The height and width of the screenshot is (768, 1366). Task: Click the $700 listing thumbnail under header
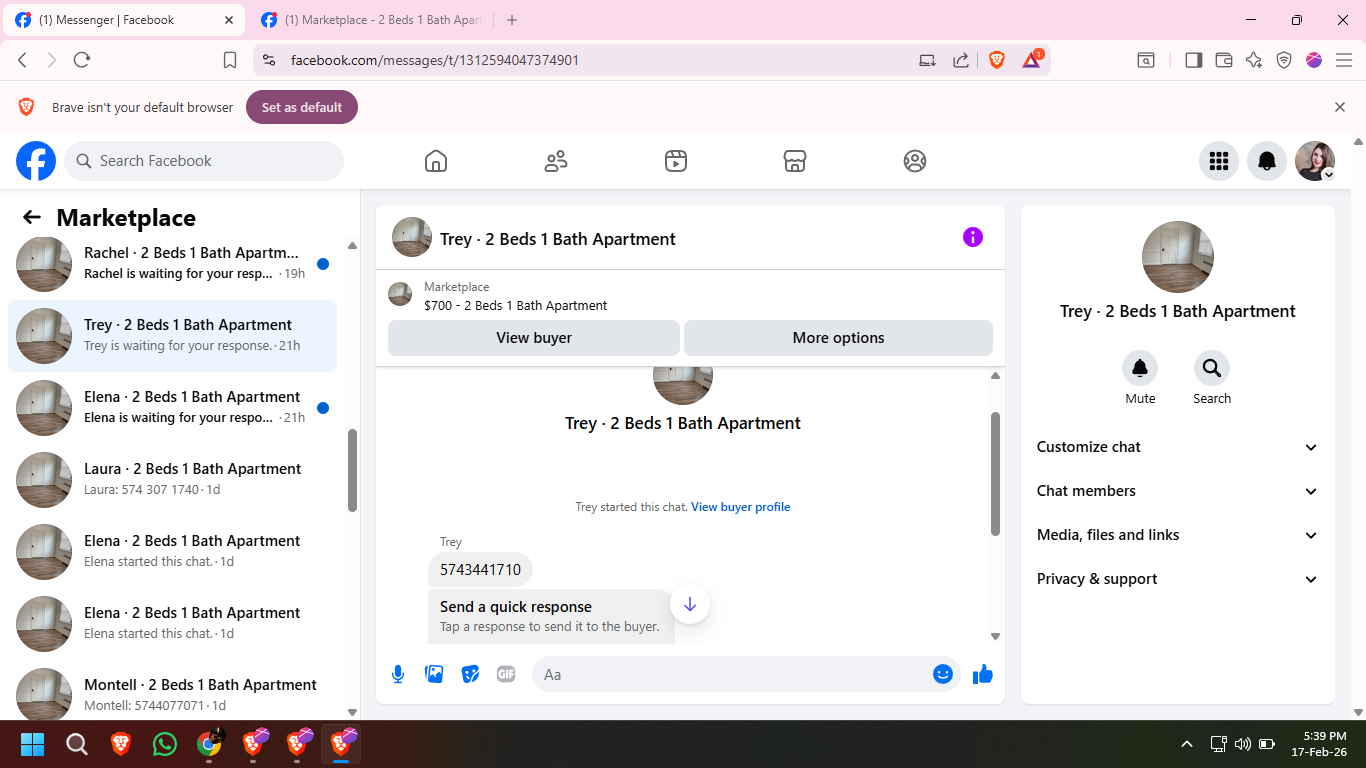[x=400, y=294]
